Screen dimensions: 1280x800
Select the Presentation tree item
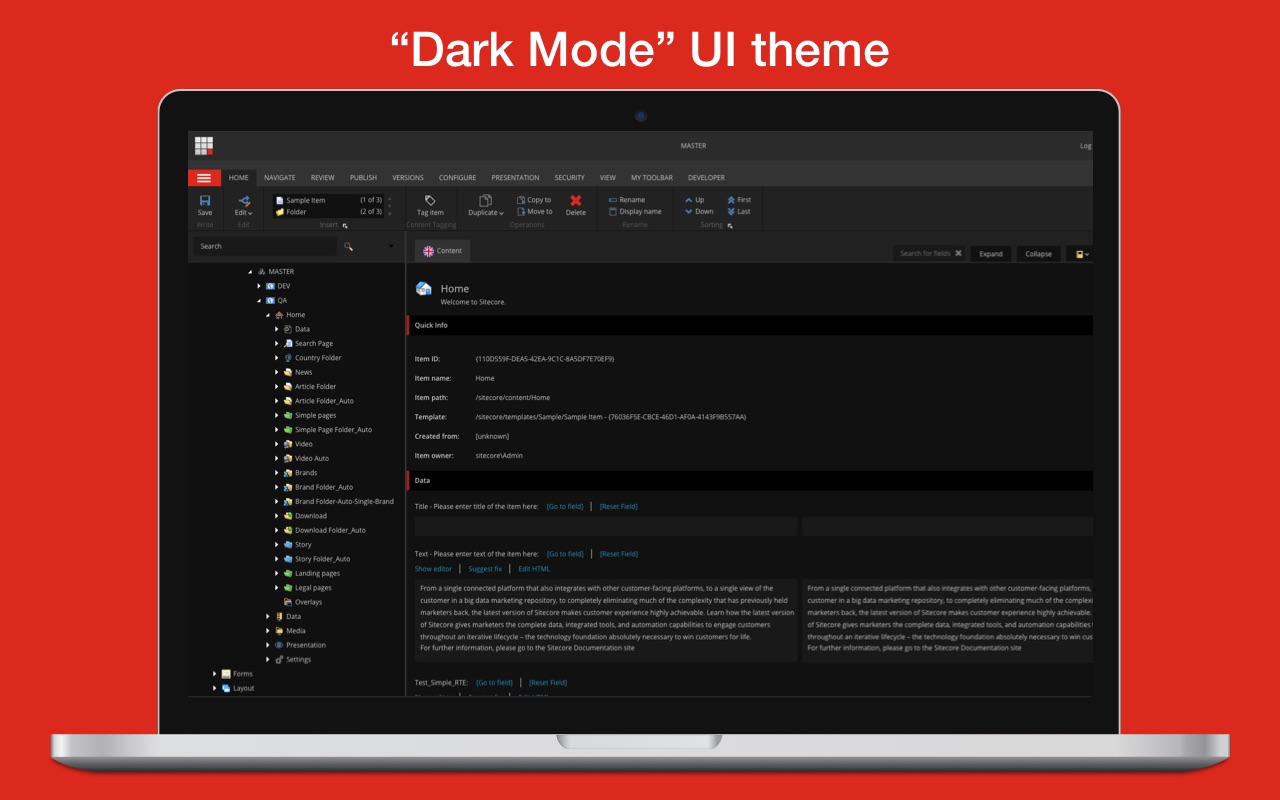coord(300,645)
